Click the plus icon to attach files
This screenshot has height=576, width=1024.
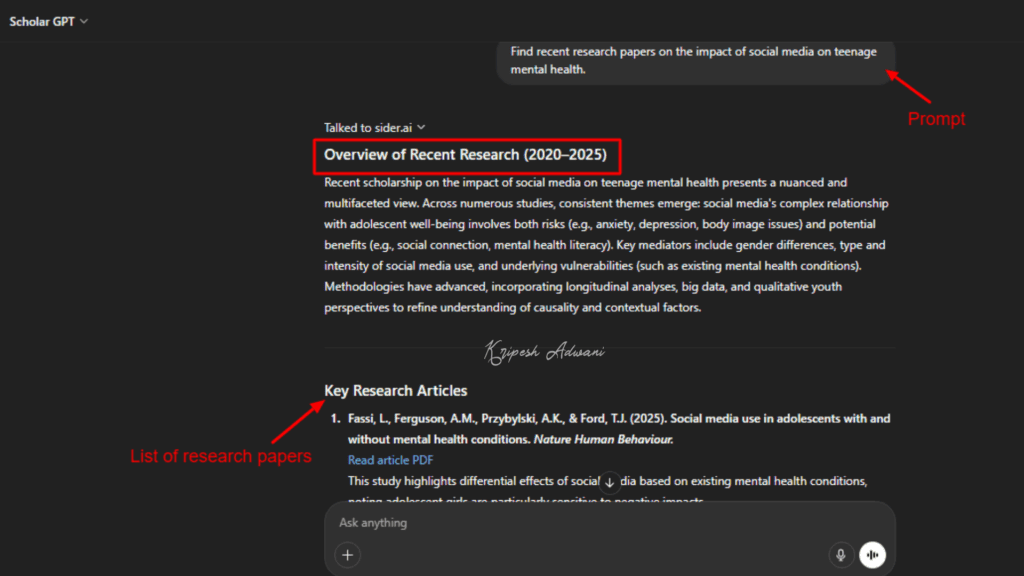pos(348,555)
